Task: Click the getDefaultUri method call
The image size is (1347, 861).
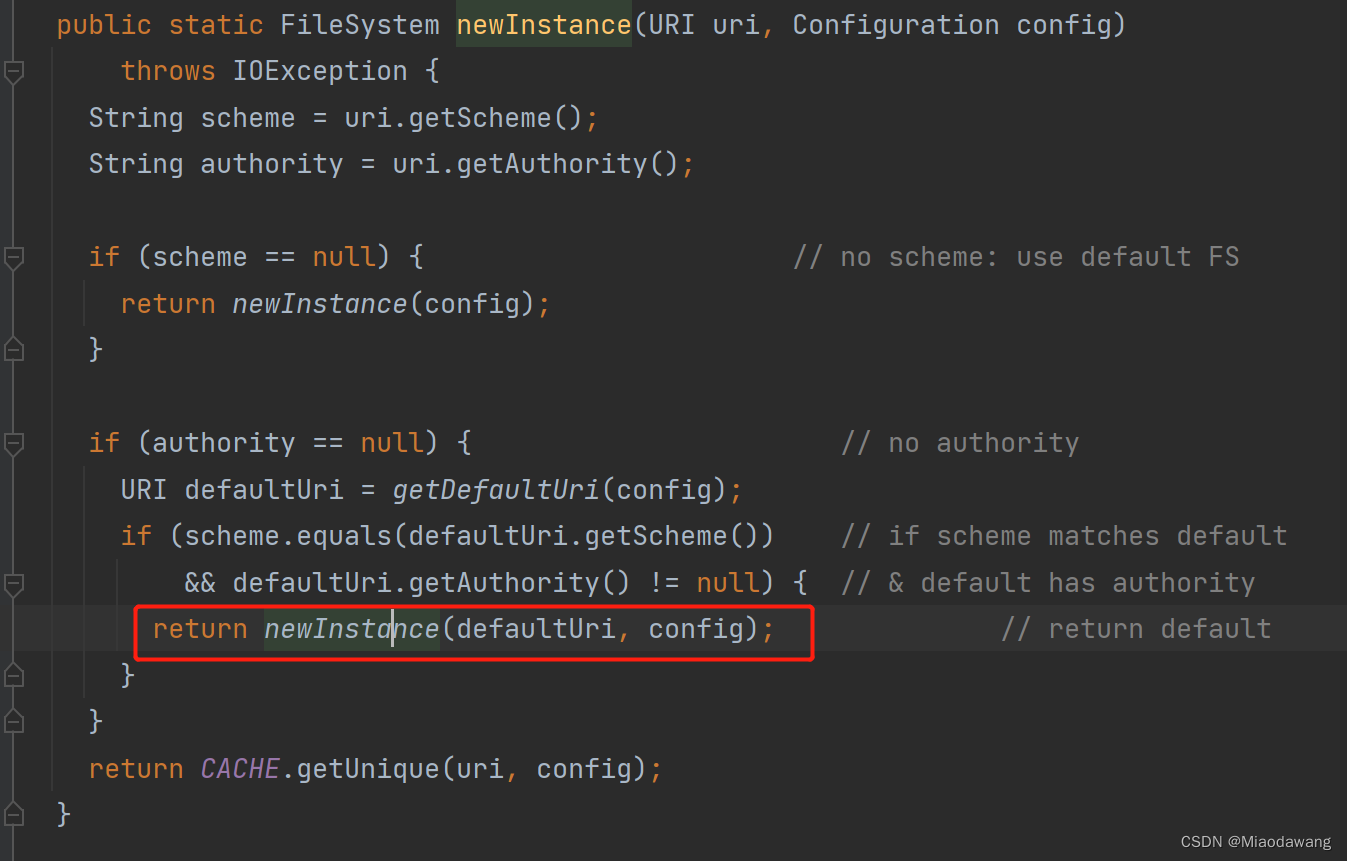Action: [496, 490]
